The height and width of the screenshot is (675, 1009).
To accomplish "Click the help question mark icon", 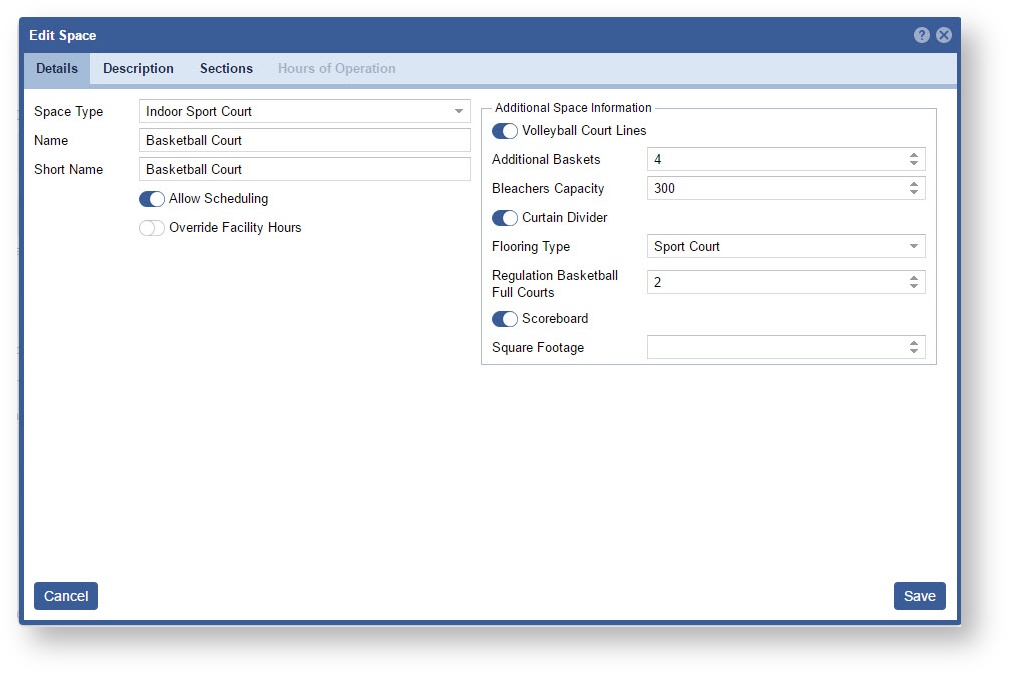I will (x=921, y=35).
